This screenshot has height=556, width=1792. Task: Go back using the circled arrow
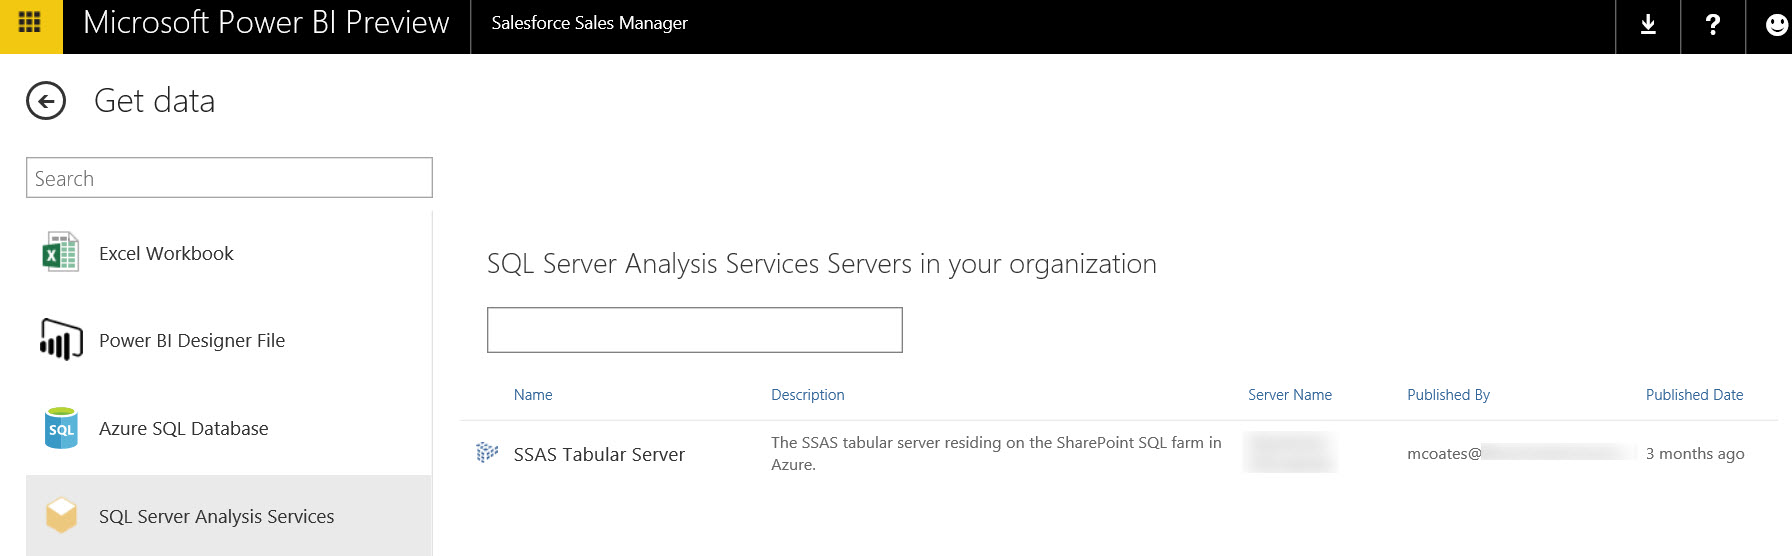pyautogui.click(x=46, y=101)
